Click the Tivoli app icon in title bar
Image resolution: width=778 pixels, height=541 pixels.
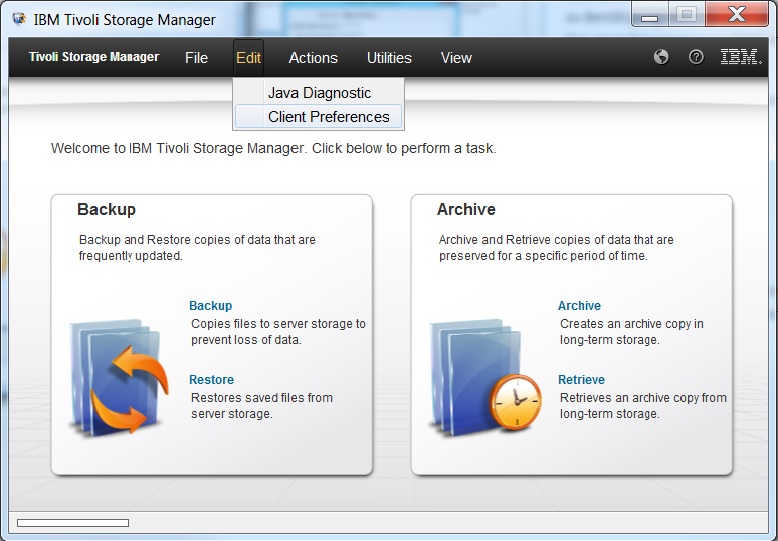pos(19,19)
